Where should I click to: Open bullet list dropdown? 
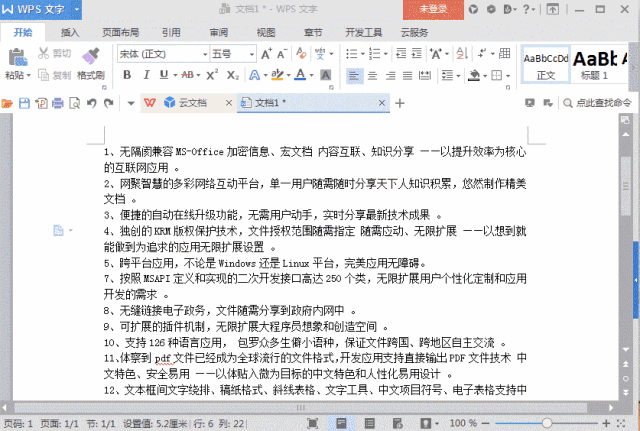[362, 54]
